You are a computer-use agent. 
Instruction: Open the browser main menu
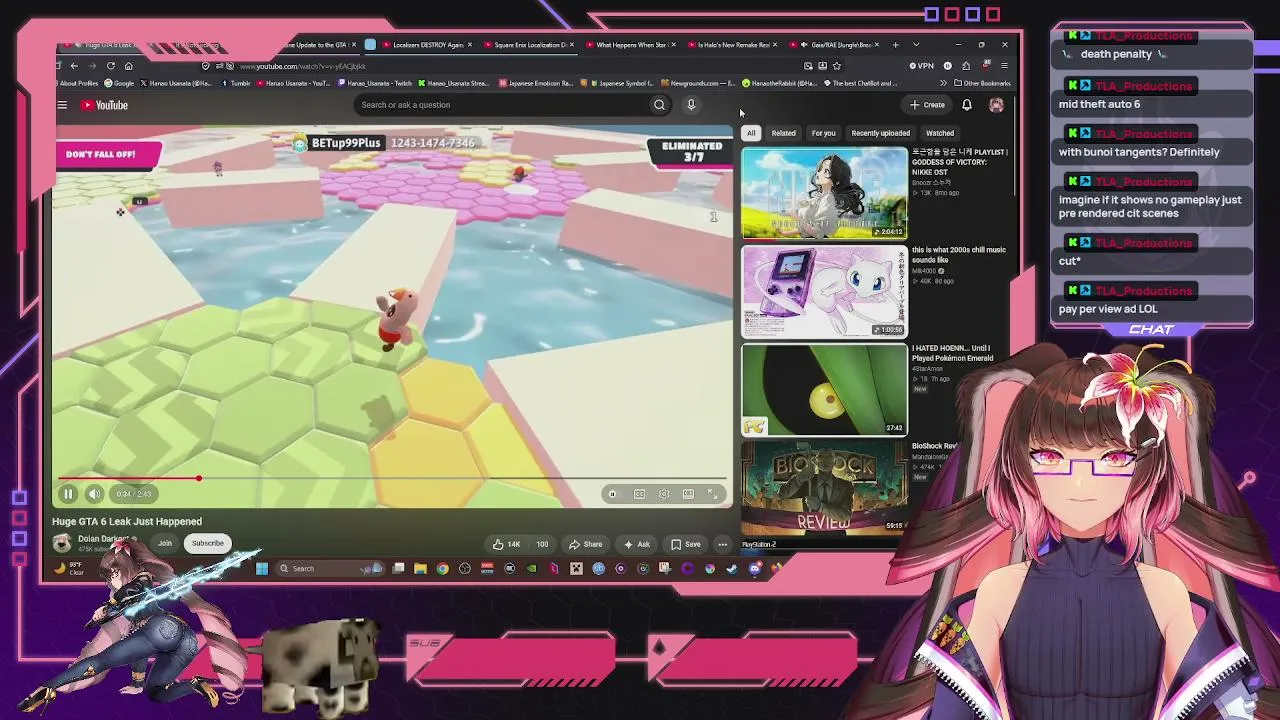1004,66
